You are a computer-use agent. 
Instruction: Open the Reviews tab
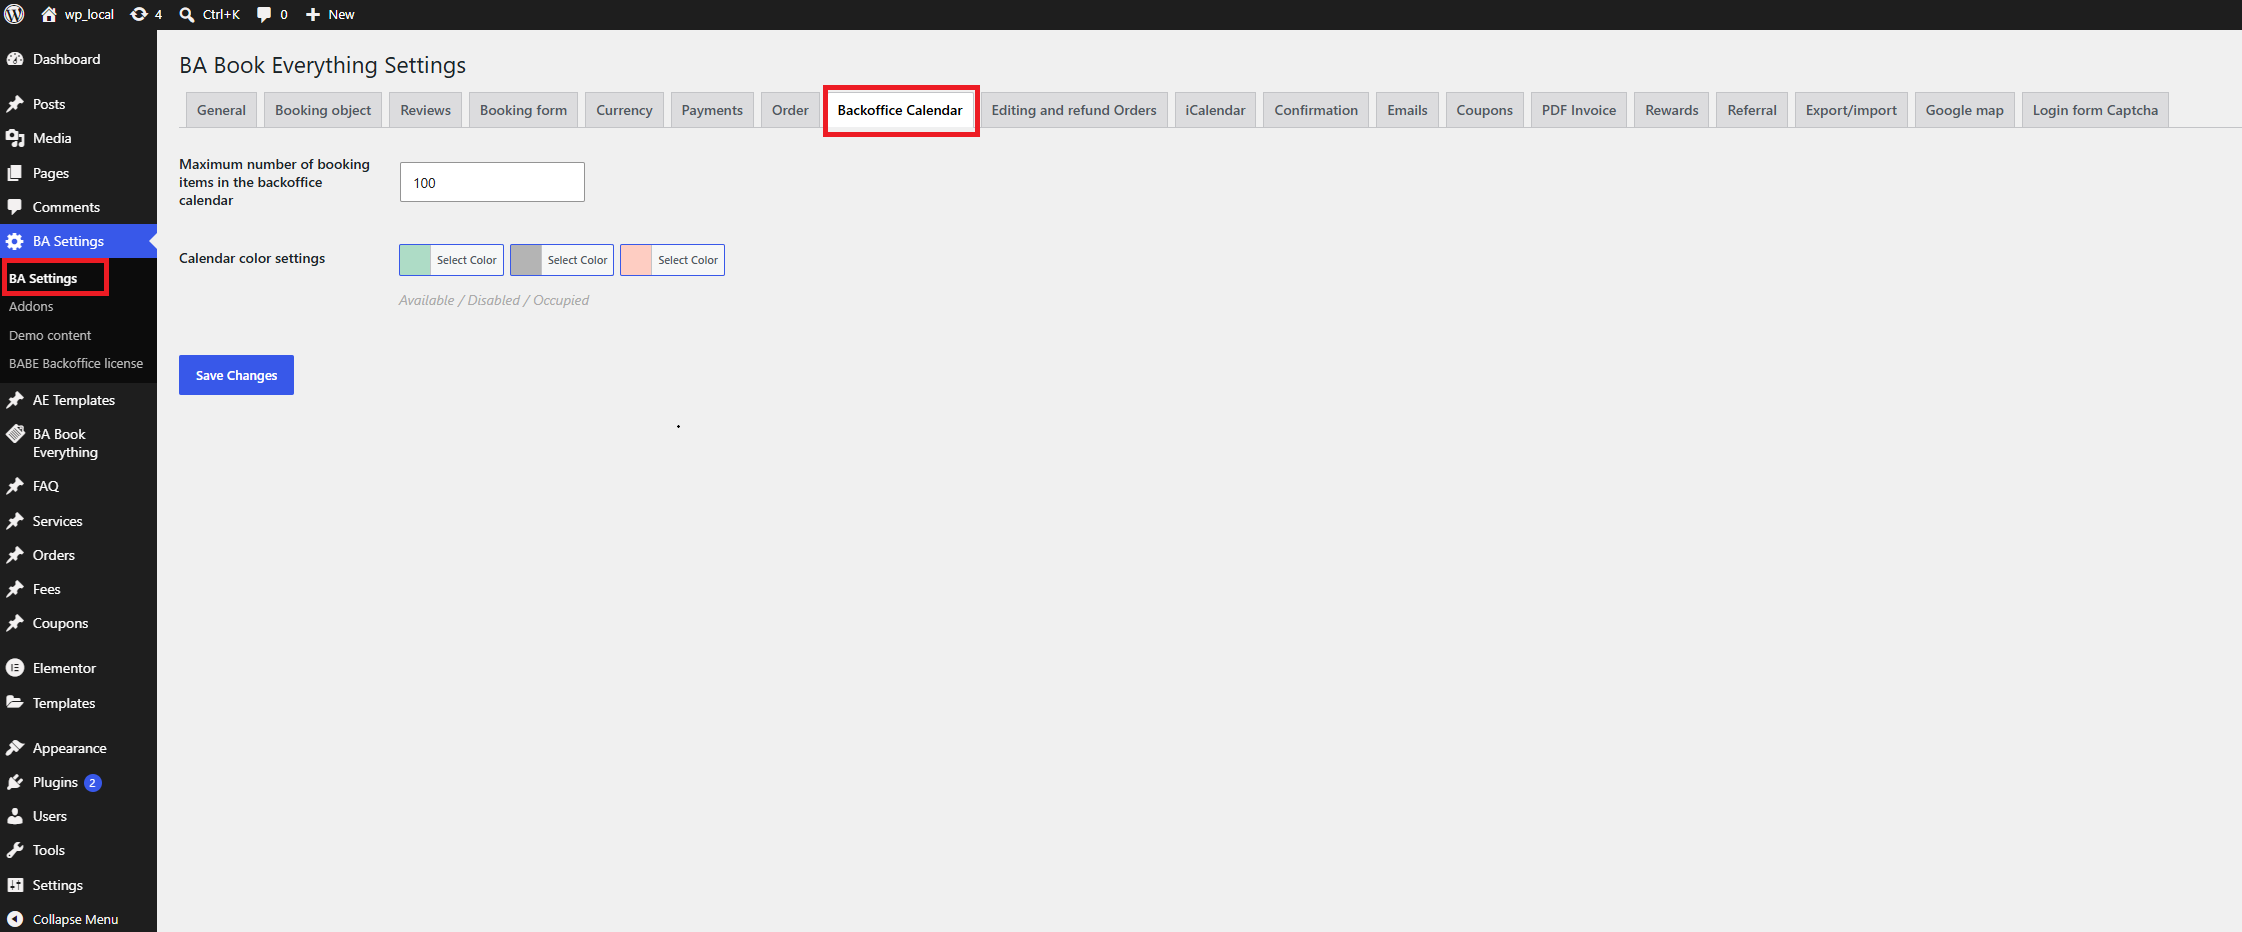pos(426,110)
